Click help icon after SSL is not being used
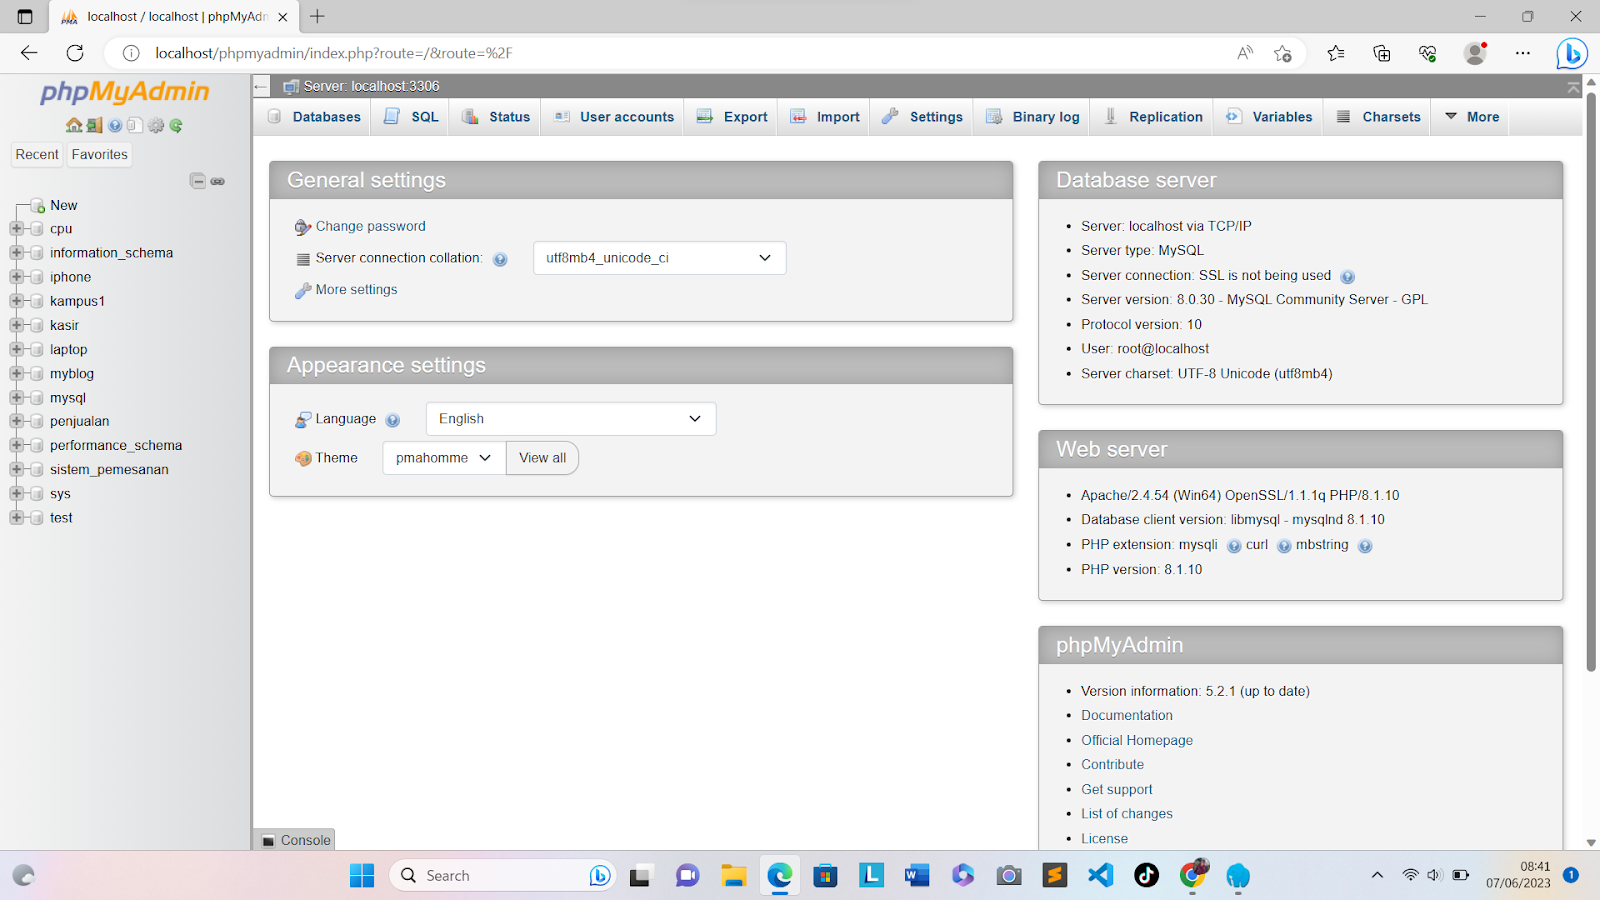This screenshot has height=900, width=1600. click(x=1347, y=277)
